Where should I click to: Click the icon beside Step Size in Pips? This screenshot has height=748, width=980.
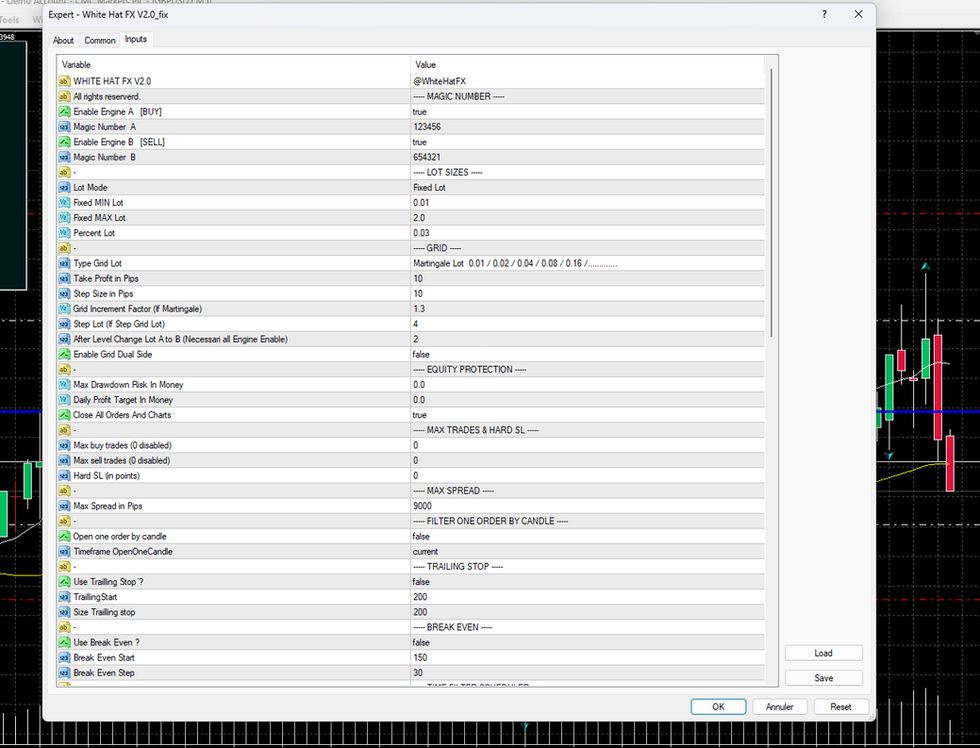point(64,294)
